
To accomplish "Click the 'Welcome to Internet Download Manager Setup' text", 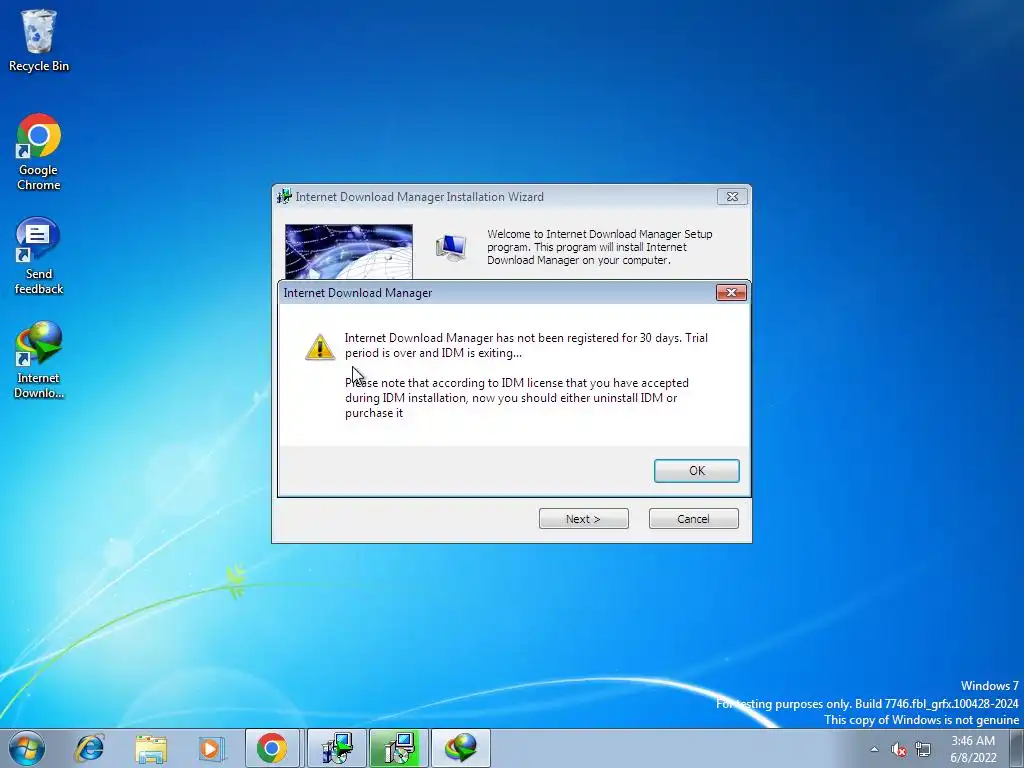I will tap(600, 247).
